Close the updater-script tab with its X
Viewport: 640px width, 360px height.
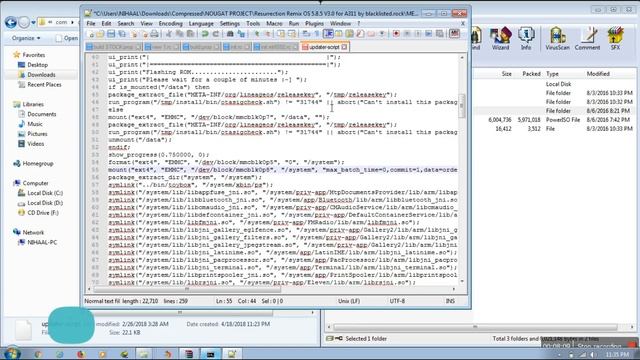[344, 47]
